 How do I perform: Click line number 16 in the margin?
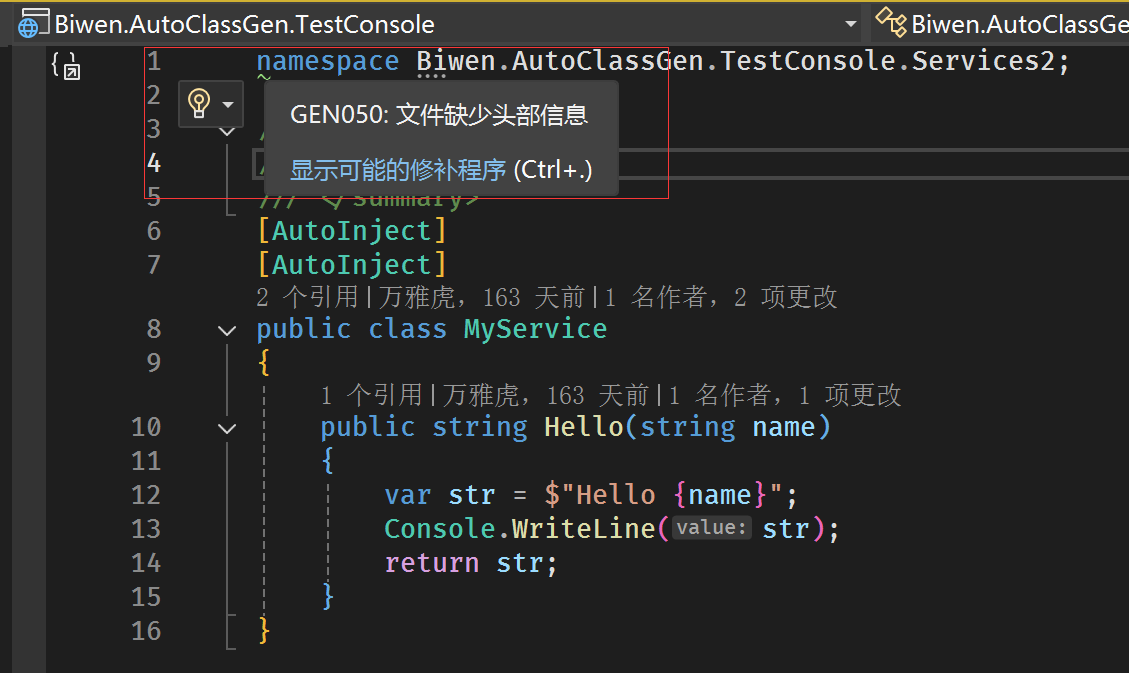(146, 631)
